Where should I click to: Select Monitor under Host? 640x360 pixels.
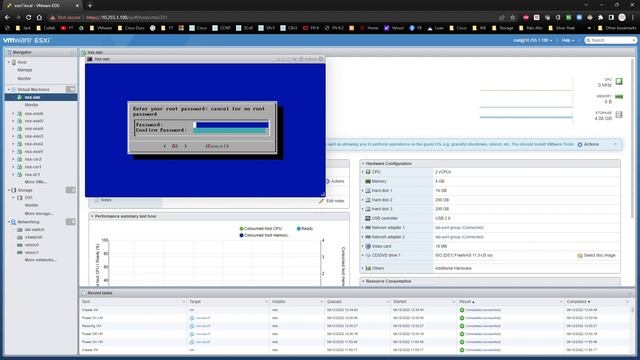click(24, 78)
